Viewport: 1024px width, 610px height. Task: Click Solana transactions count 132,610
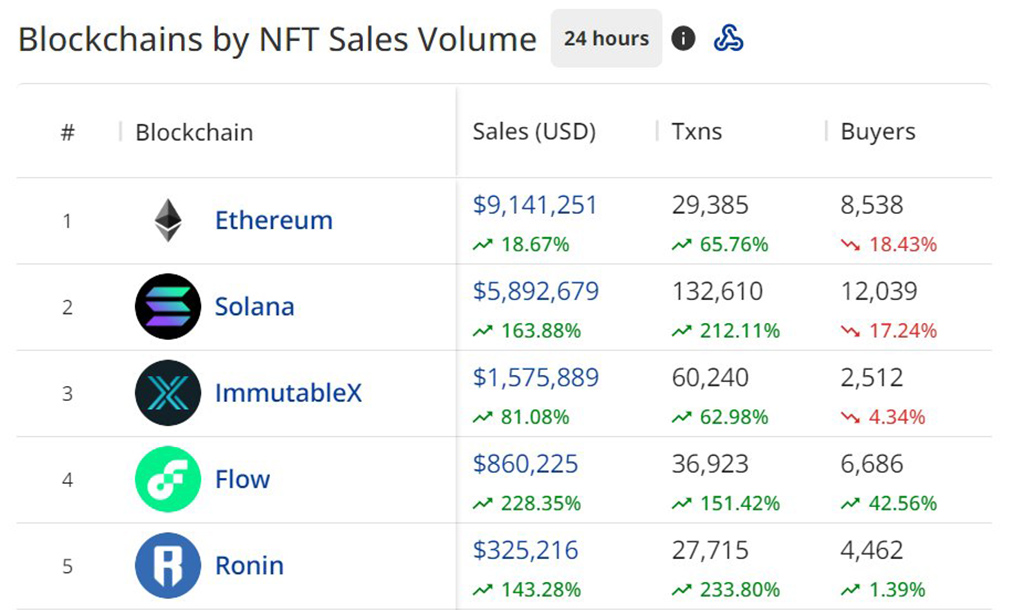717,291
